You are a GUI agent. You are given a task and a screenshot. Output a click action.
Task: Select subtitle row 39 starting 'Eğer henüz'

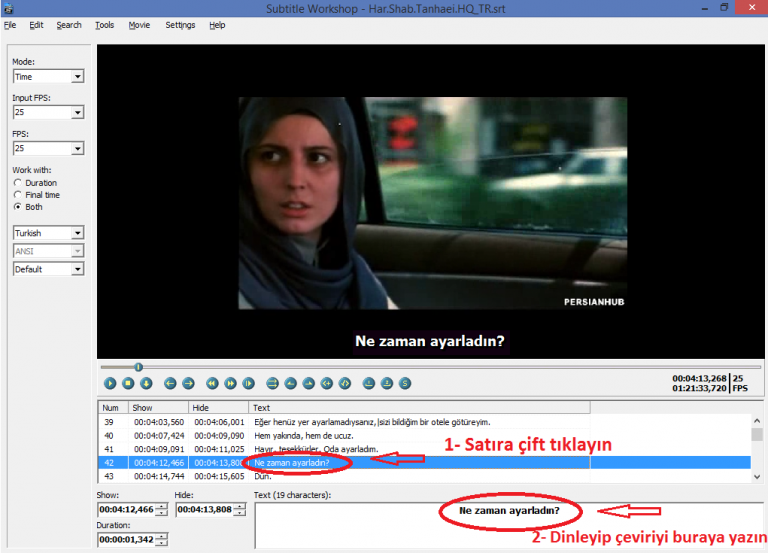point(424,422)
